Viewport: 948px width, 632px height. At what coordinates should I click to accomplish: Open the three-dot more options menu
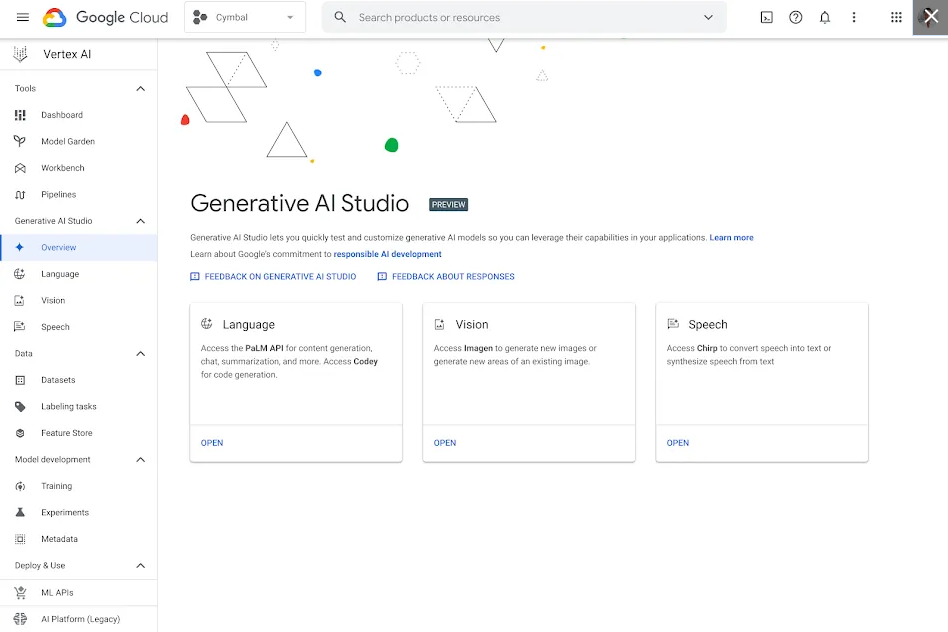click(854, 18)
